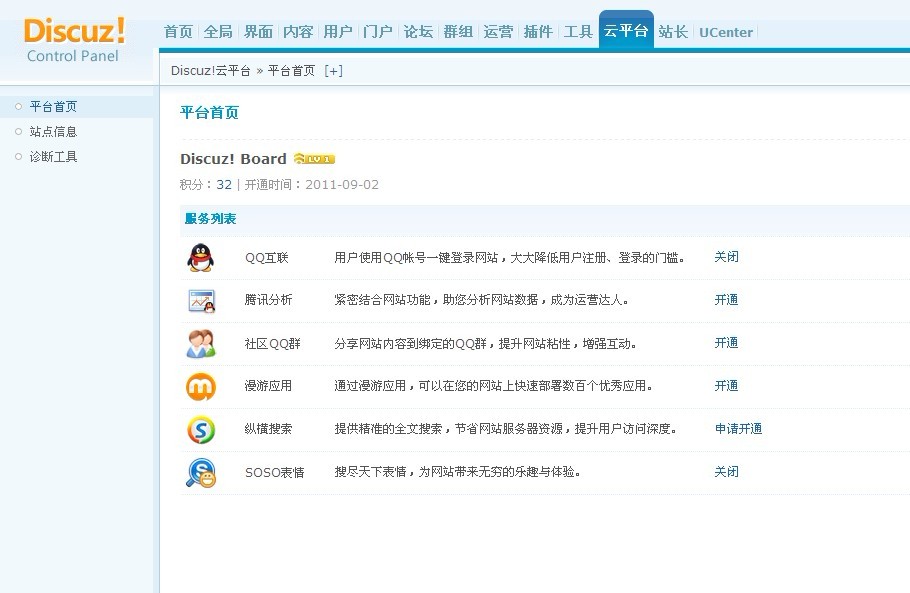
Task: Open the 界面 top menu
Action: click(x=258, y=31)
